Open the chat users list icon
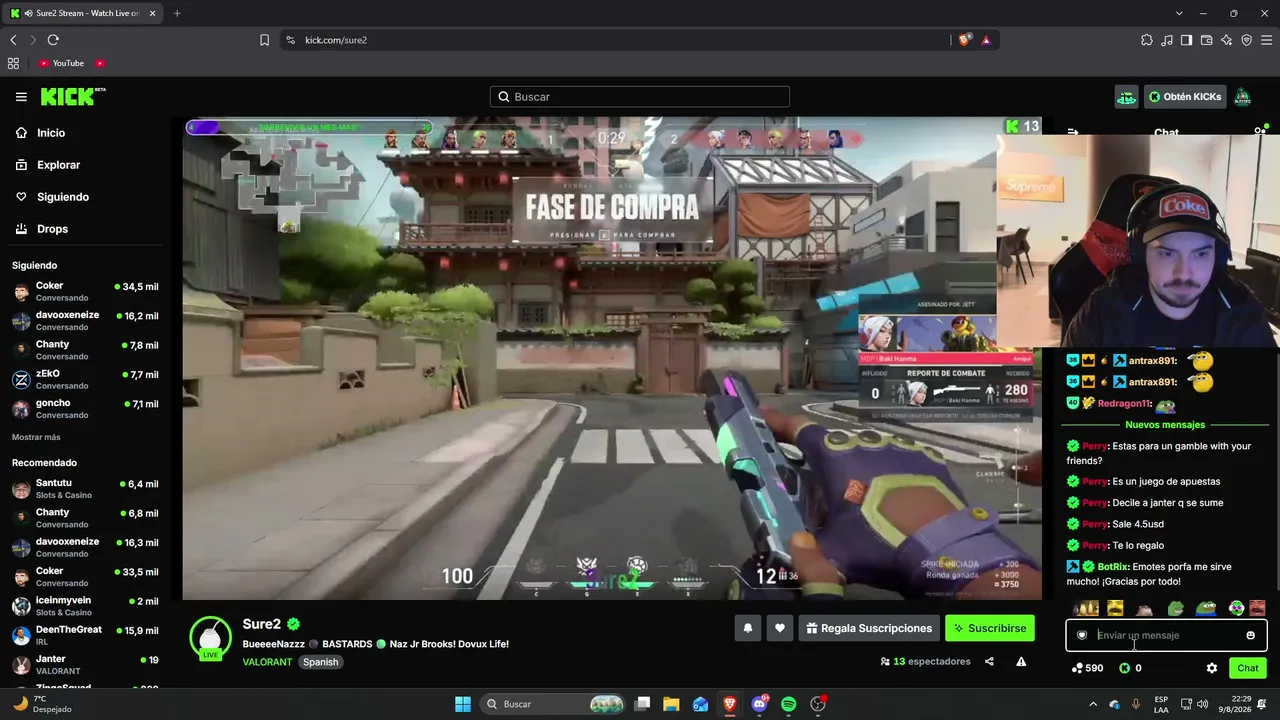 [1260, 132]
